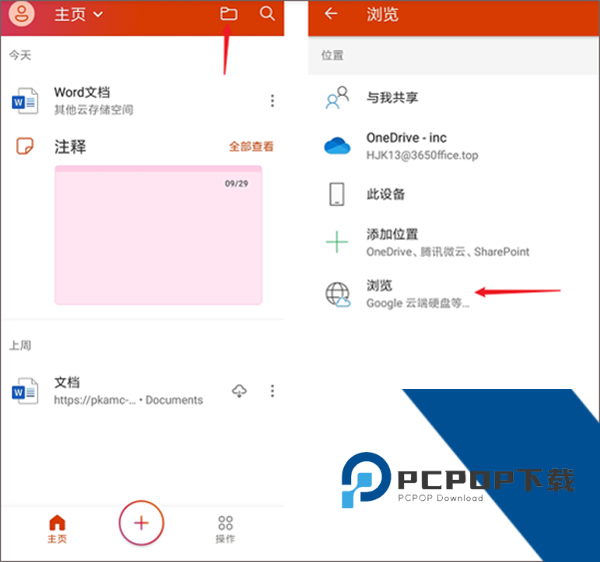Tap the round plus create button
Image resolution: width=600 pixels, height=562 pixels.
[x=141, y=523]
